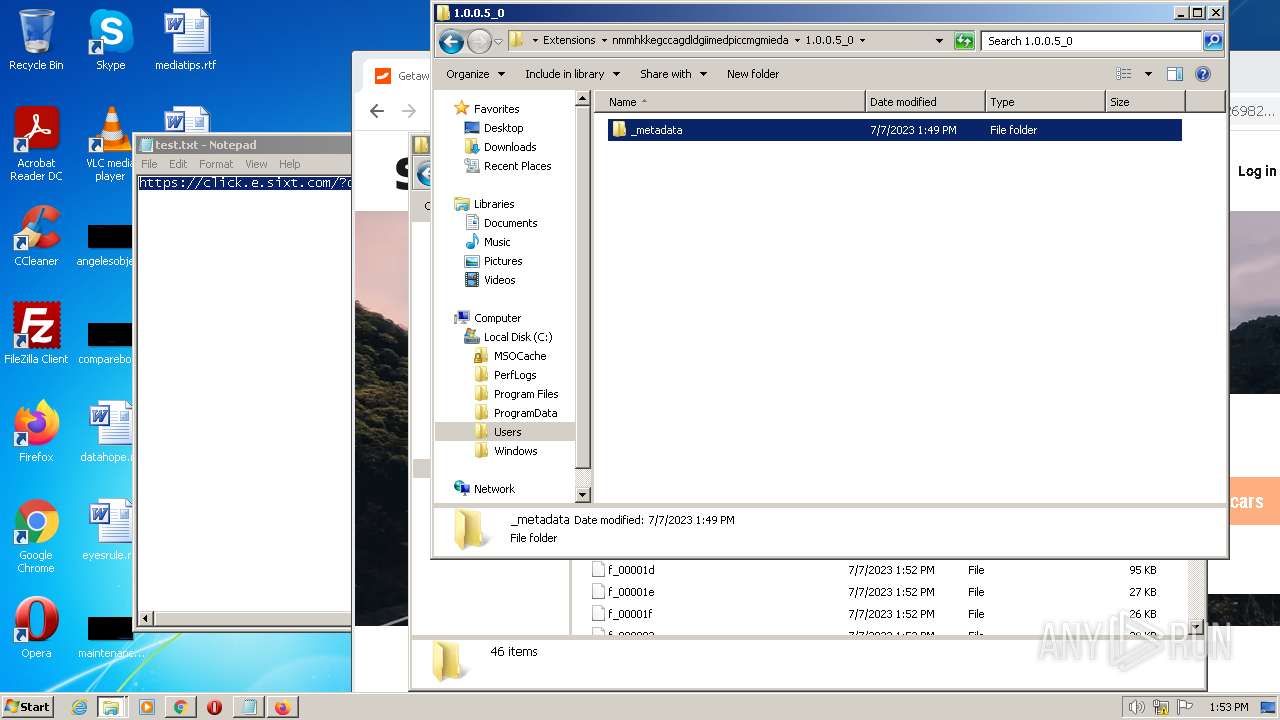Expand 1.0.0.5_0 breadcrumb arrow
This screenshot has height=720, width=1280.
tap(862, 41)
